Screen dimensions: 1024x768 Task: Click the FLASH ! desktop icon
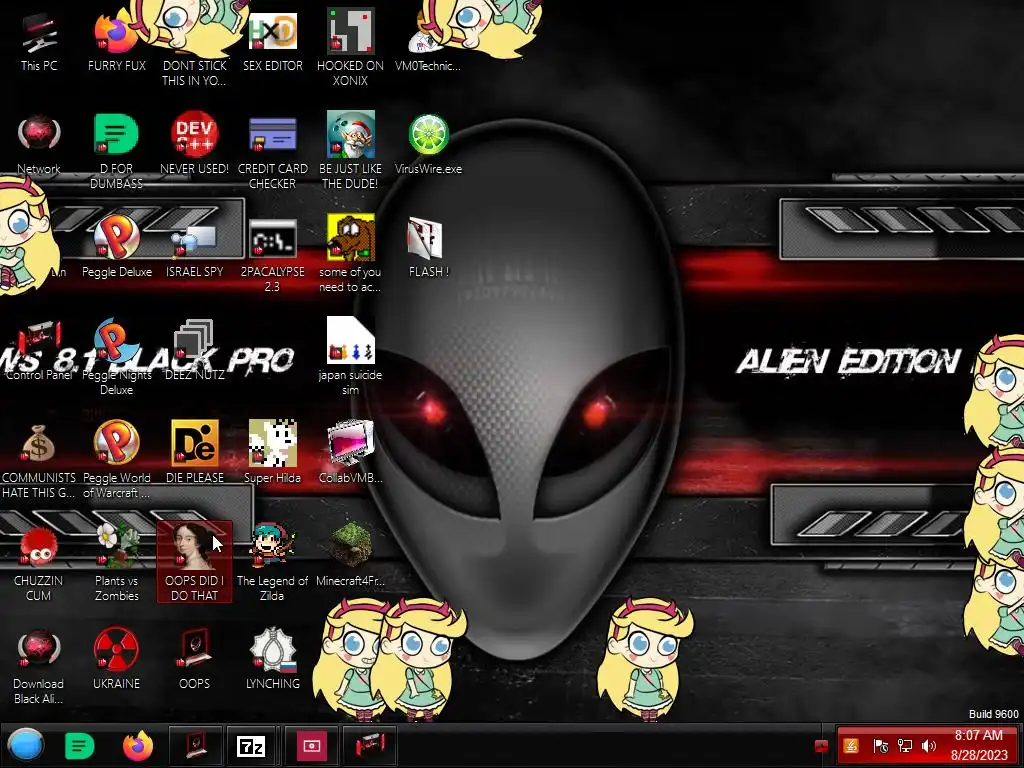pos(428,247)
